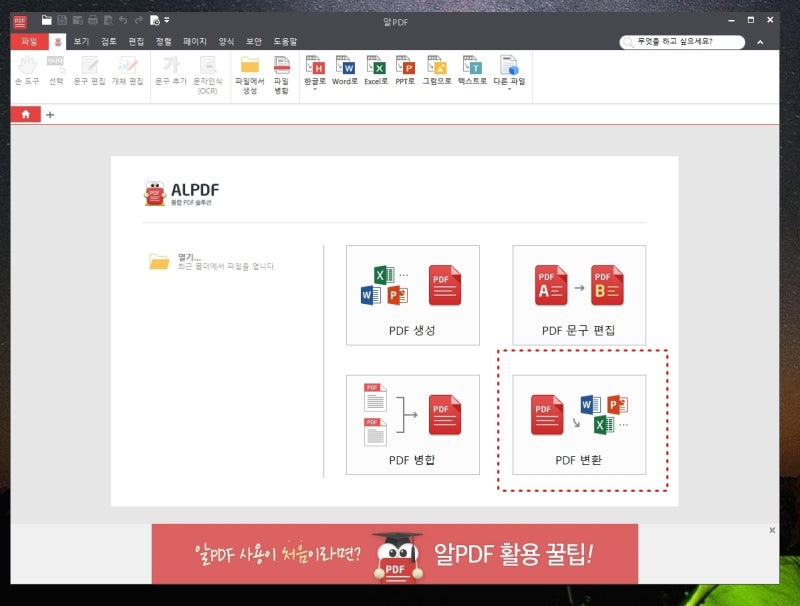
Task: Convert PDF using the Word로 icon
Action: [x=345, y=70]
